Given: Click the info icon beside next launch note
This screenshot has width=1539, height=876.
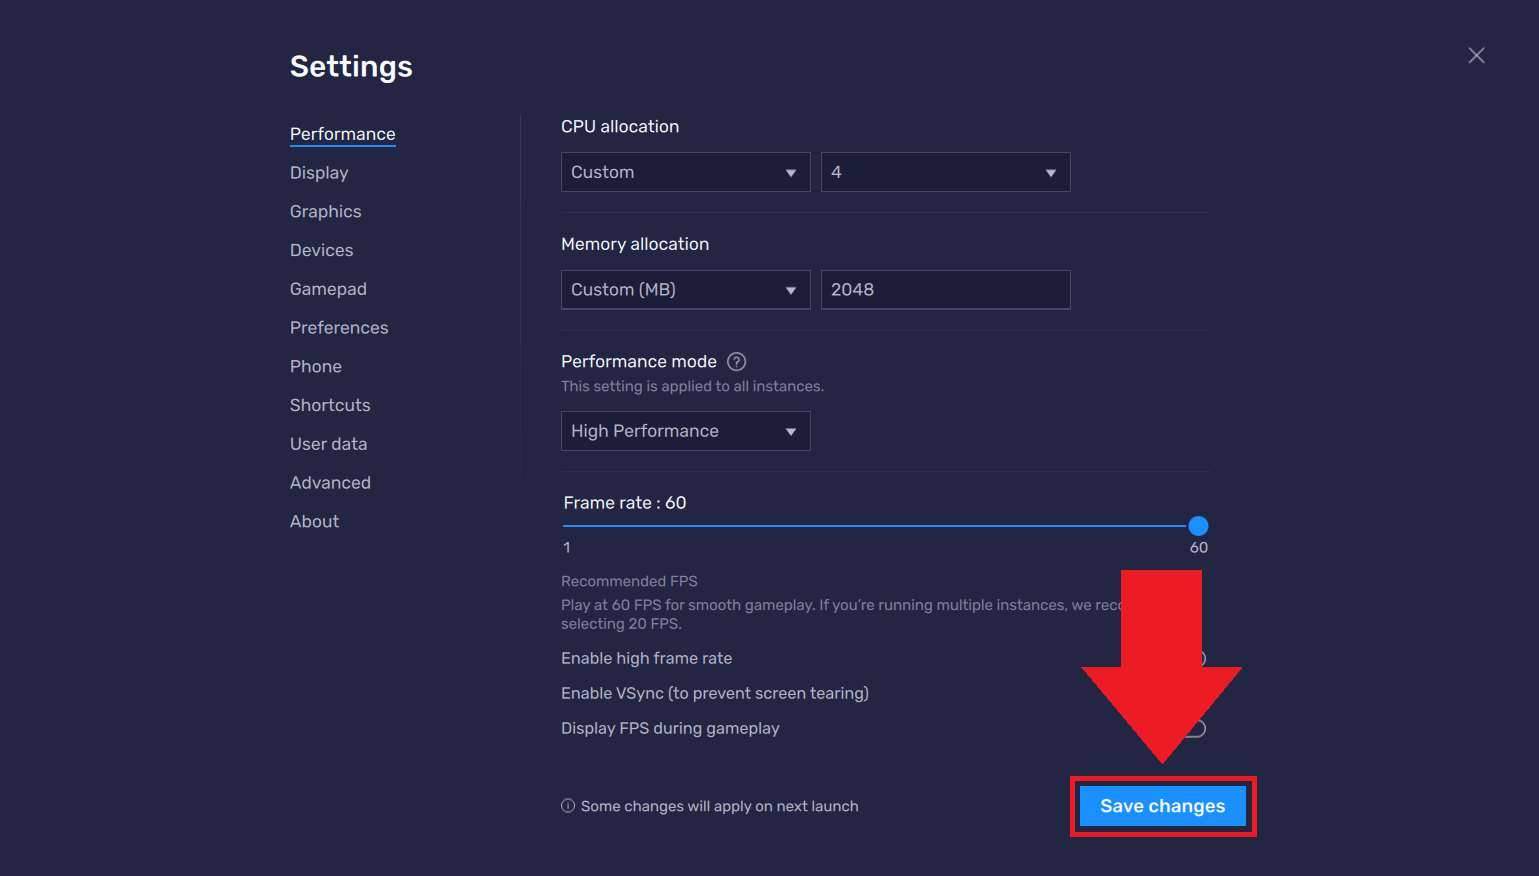Looking at the screenshot, I should pyautogui.click(x=568, y=806).
